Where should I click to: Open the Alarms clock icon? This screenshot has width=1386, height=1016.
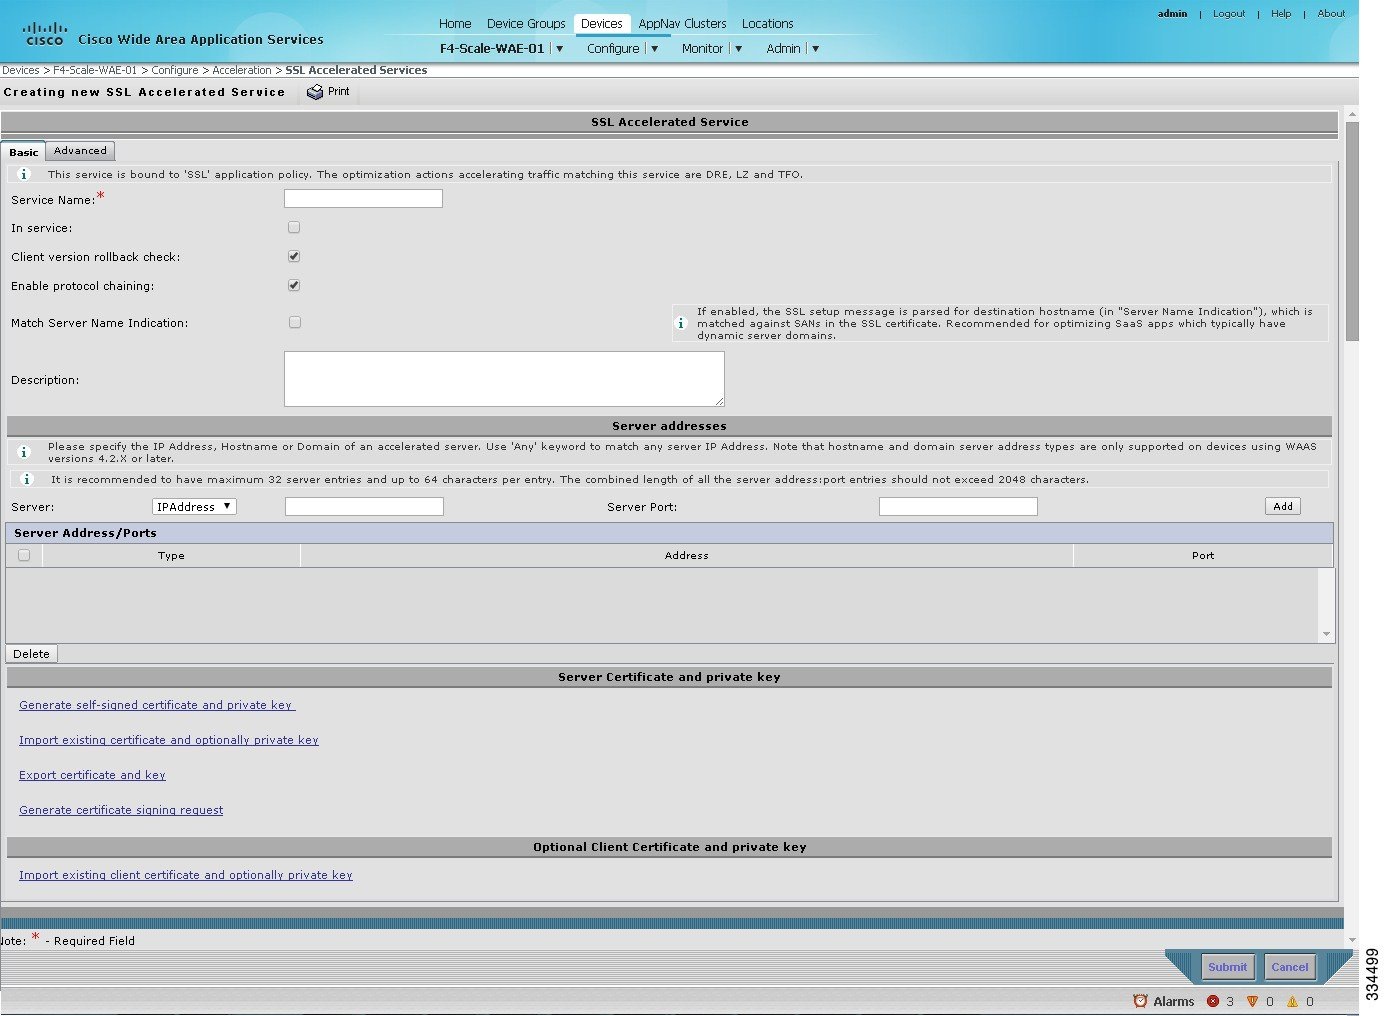coord(1140,1001)
